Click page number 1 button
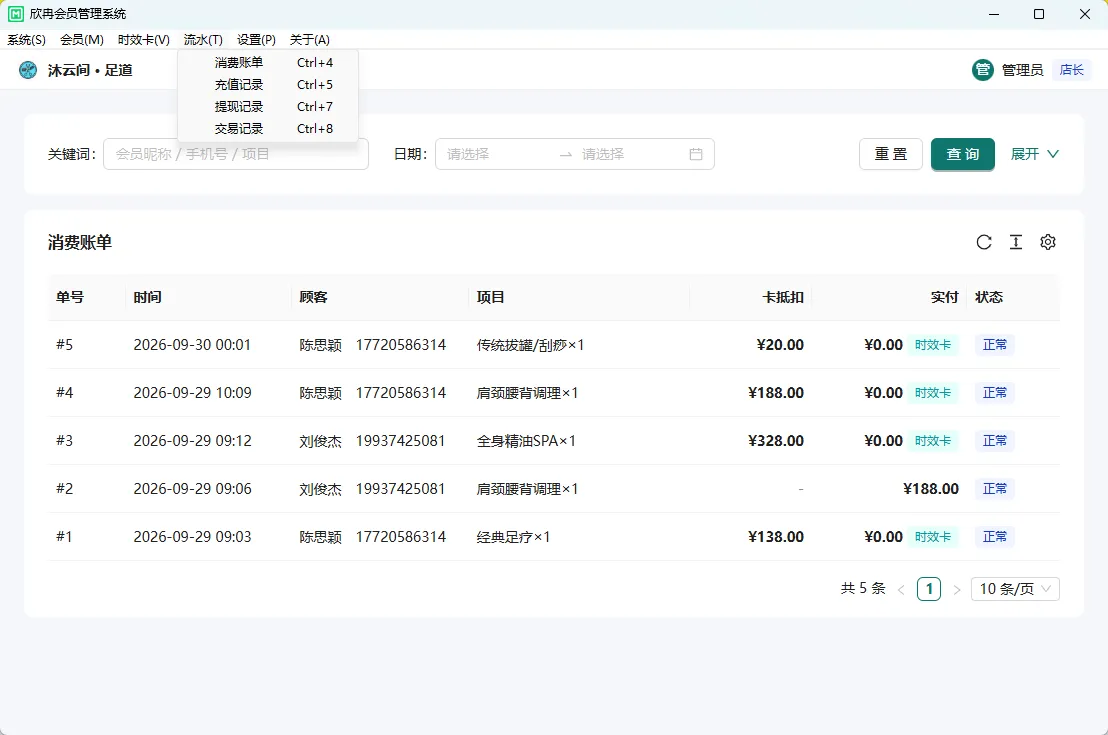1108x735 pixels. coord(929,589)
